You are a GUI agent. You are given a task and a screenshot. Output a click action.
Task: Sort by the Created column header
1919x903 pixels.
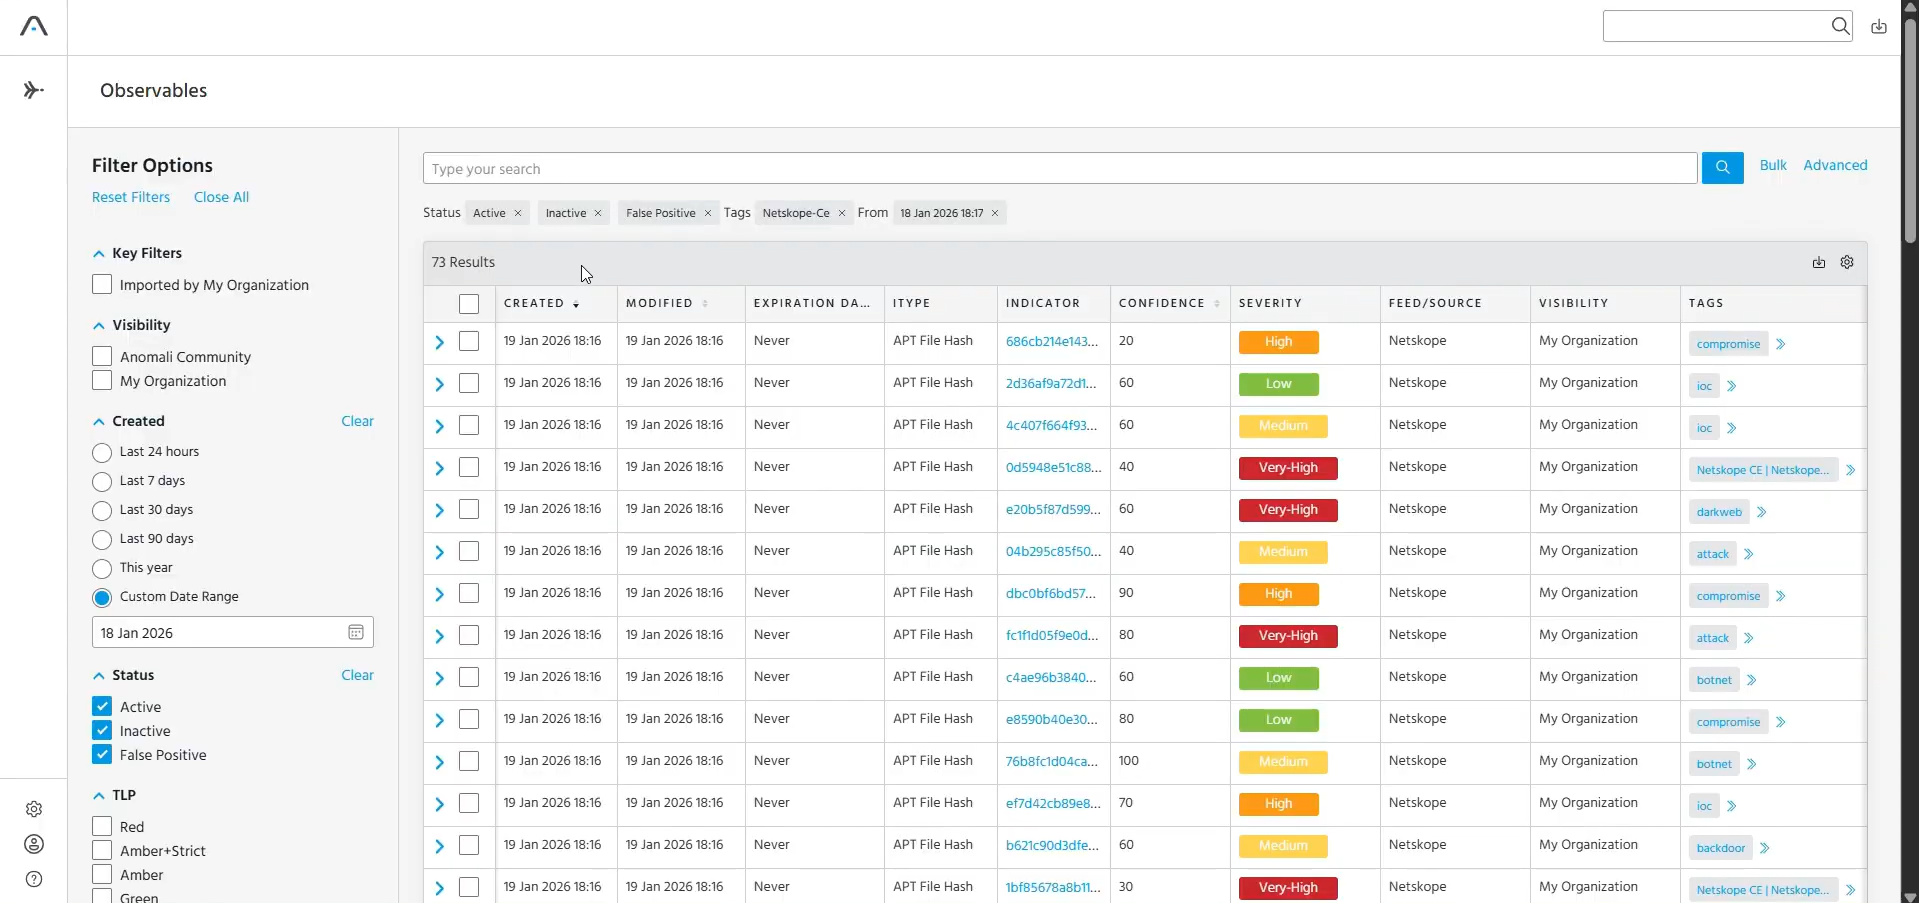534,303
